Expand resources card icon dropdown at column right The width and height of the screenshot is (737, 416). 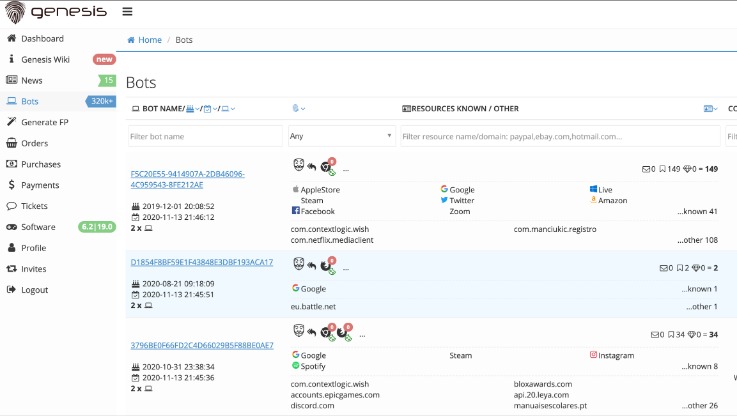pyautogui.click(x=710, y=109)
